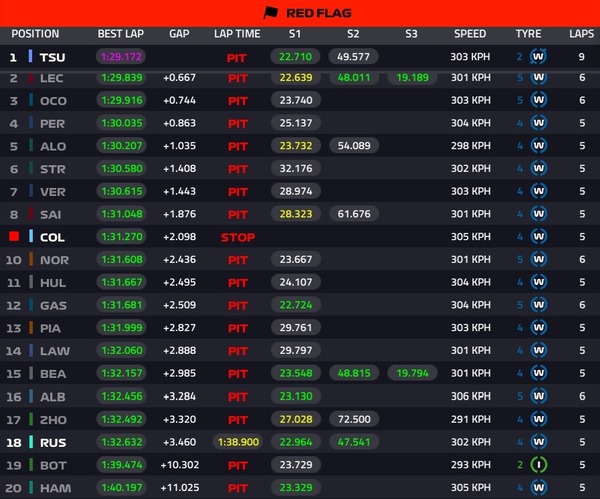Click the wet tyre icon in ALO row
This screenshot has width=600, height=499.
click(x=538, y=145)
